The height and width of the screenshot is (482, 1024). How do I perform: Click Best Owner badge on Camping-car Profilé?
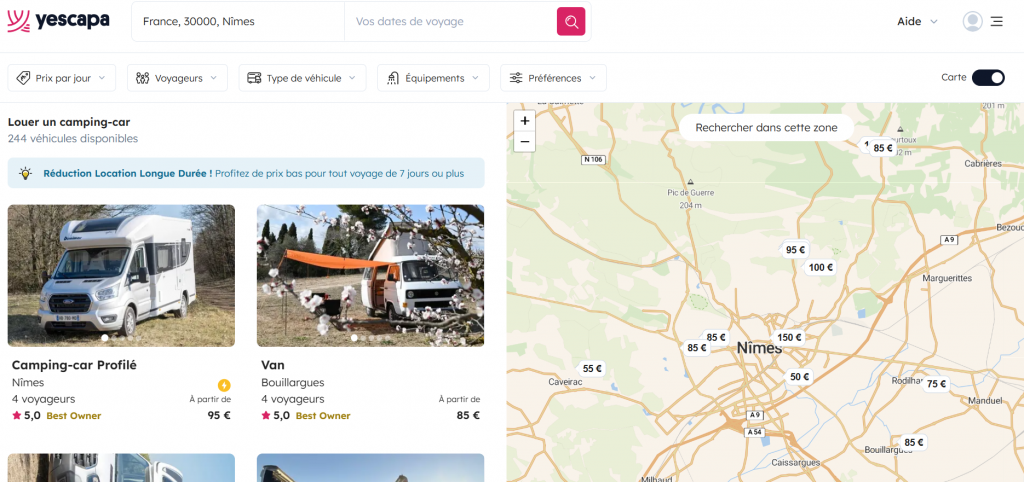74,416
